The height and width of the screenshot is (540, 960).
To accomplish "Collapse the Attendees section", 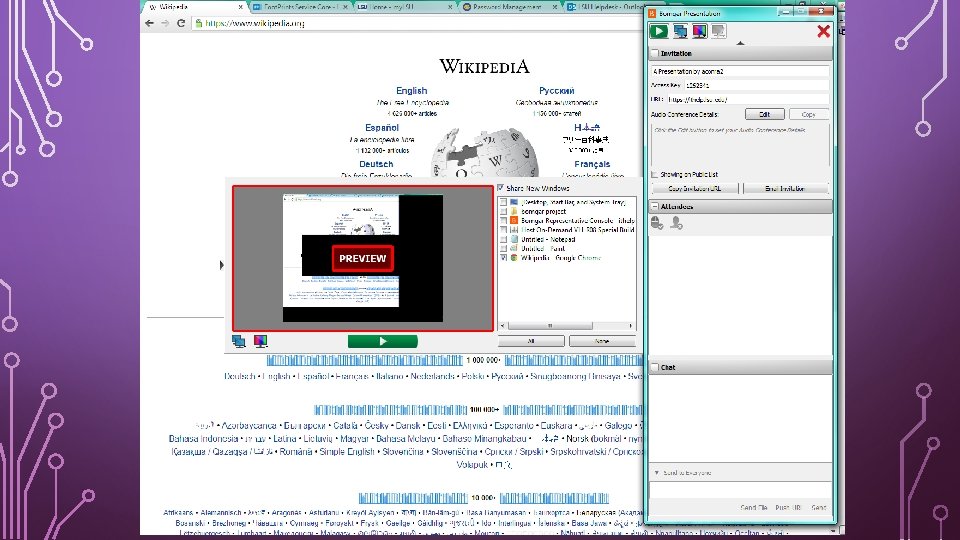I will [x=655, y=206].
